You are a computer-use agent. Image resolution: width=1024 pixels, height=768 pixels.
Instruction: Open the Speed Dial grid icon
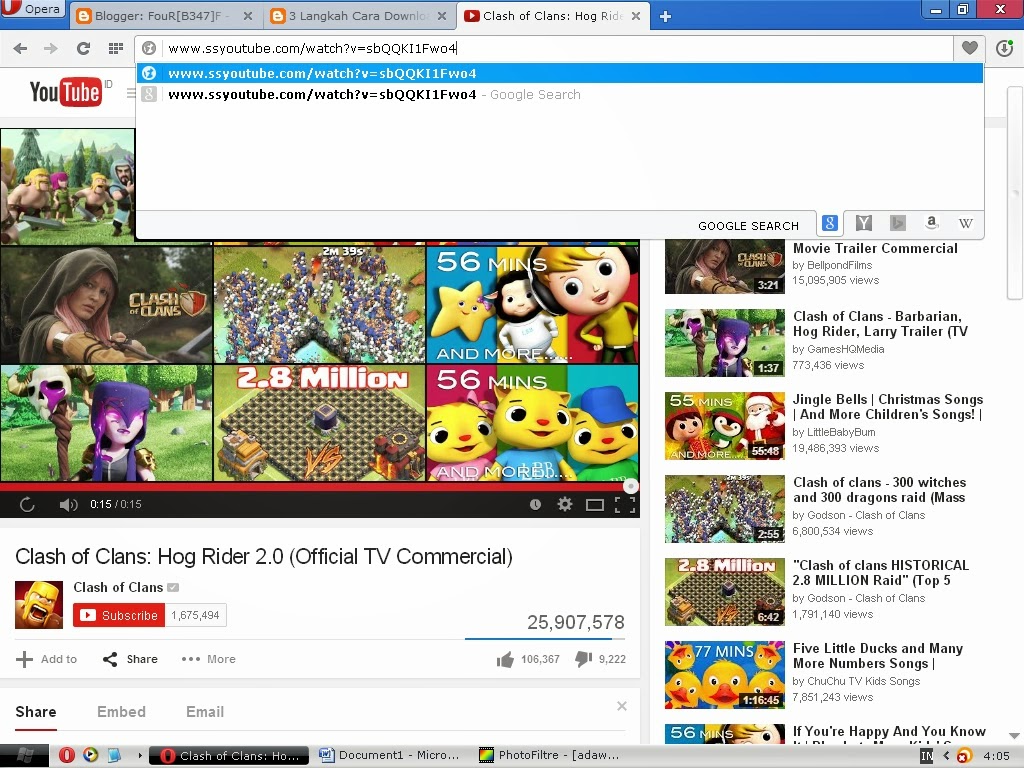coord(116,48)
